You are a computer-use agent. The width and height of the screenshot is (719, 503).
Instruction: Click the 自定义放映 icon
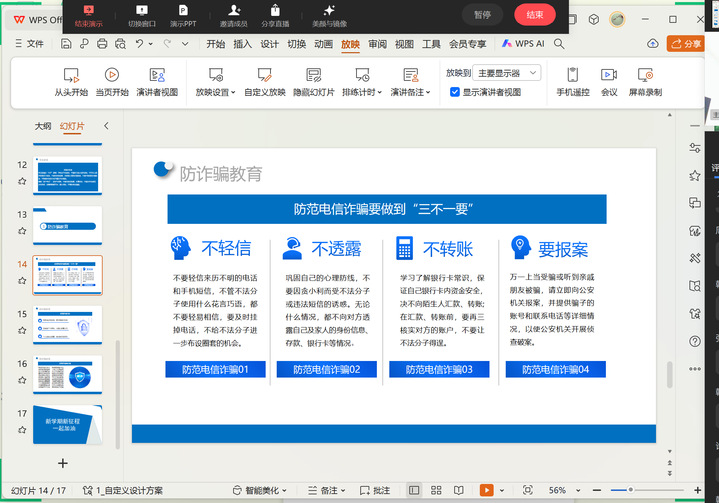click(264, 75)
